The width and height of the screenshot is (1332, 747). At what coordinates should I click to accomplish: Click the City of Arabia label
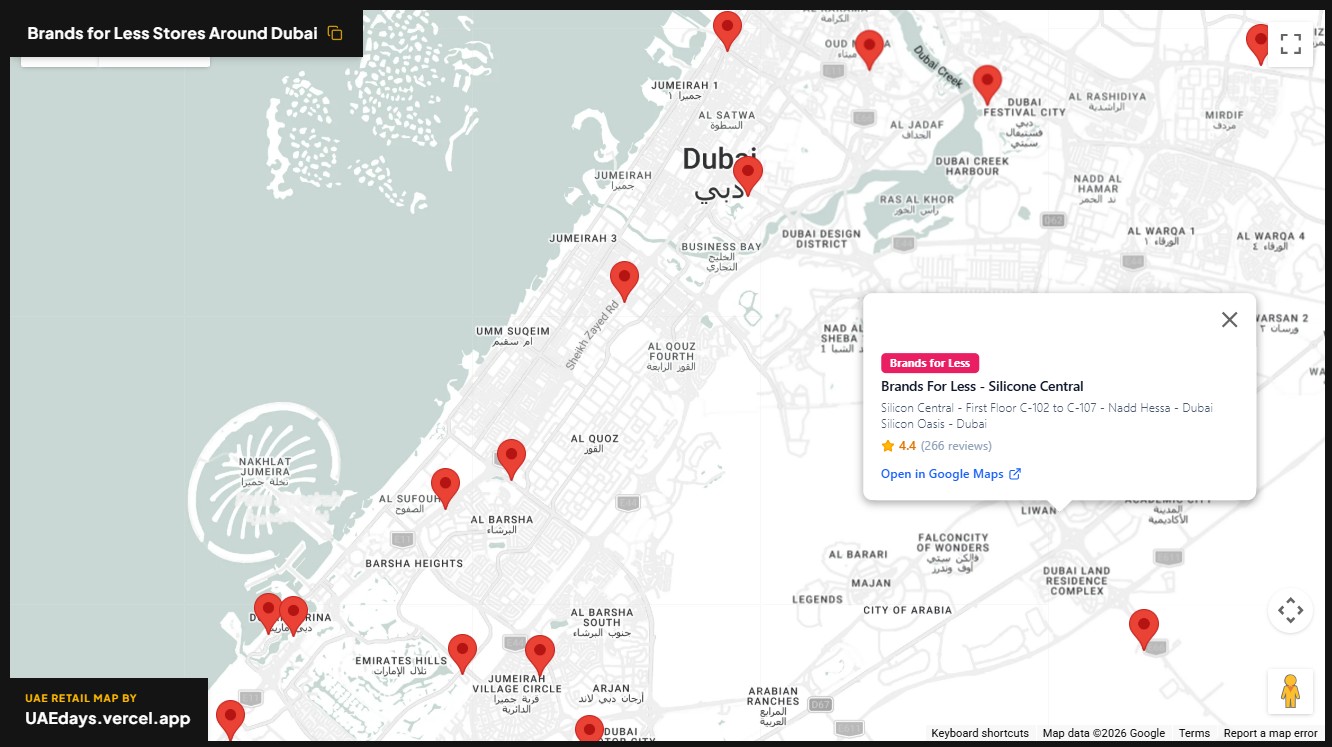click(908, 610)
